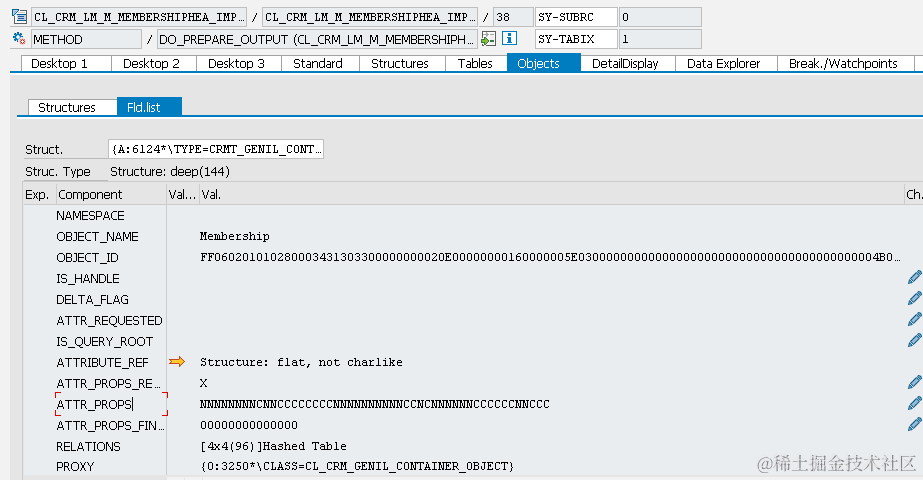Image resolution: width=923 pixels, height=480 pixels.
Task: Click the line number field 38
Action: pos(513,17)
